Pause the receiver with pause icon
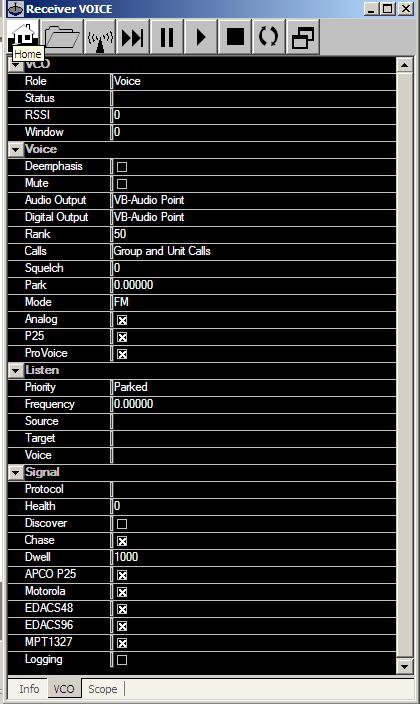 [x=167, y=37]
